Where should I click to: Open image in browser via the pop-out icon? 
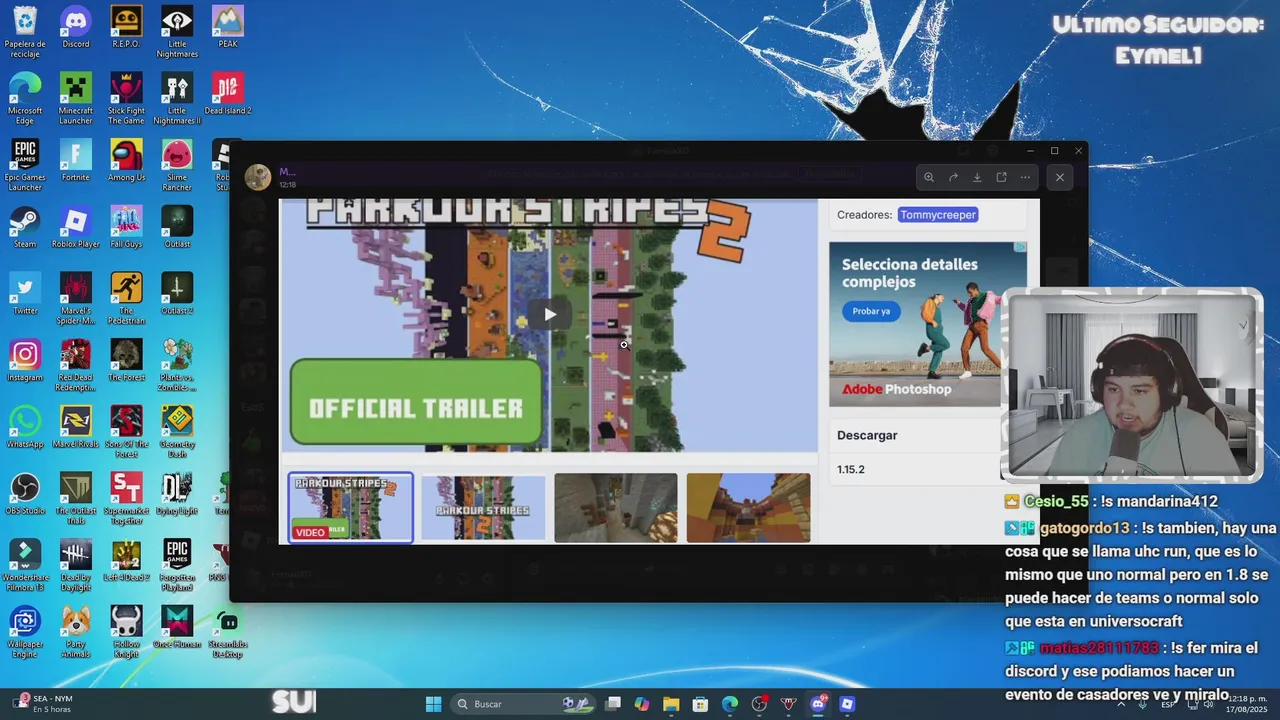point(1001,177)
